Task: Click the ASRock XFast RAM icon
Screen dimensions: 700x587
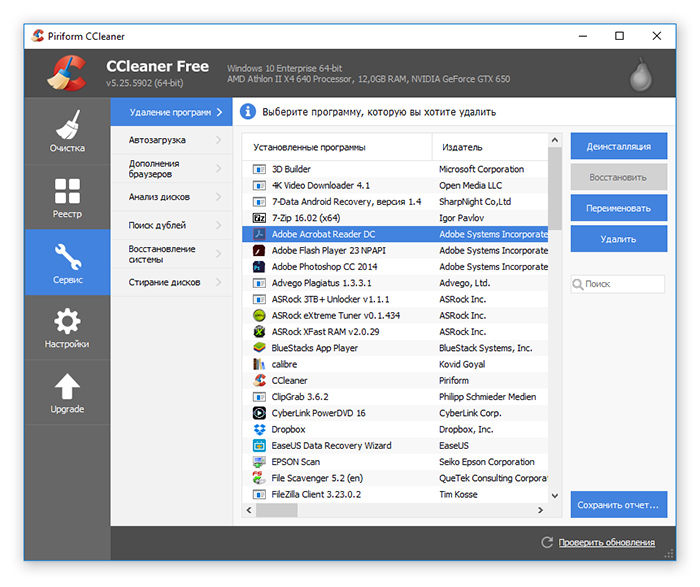Action: coord(259,332)
